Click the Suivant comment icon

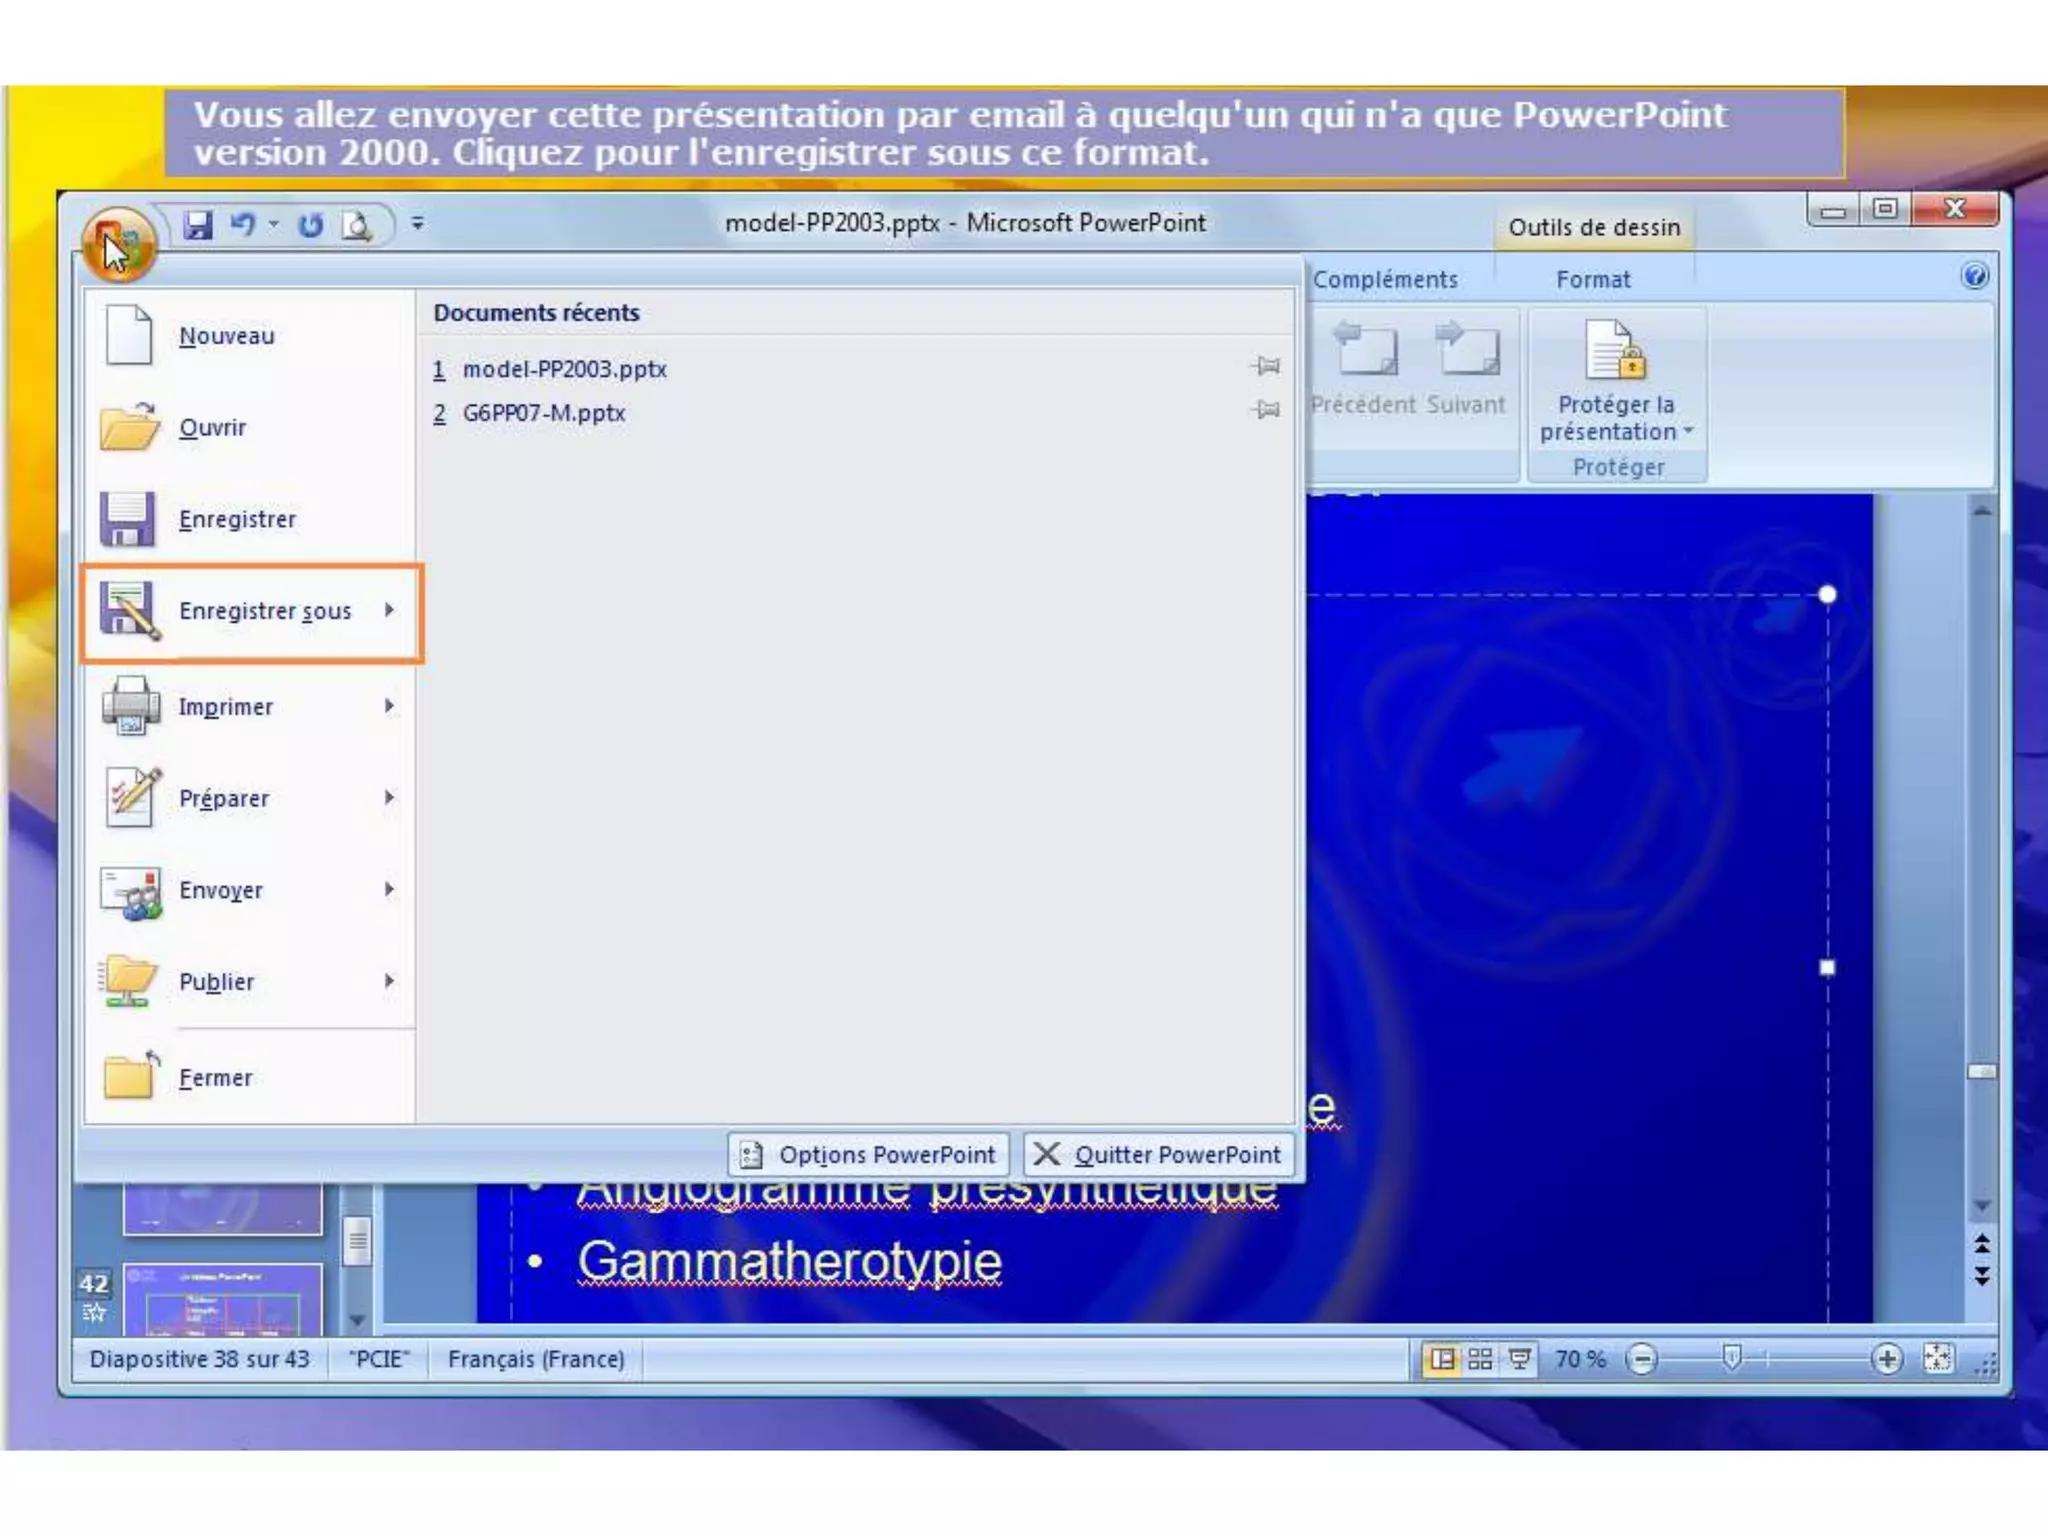click(x=1467, y=349)
